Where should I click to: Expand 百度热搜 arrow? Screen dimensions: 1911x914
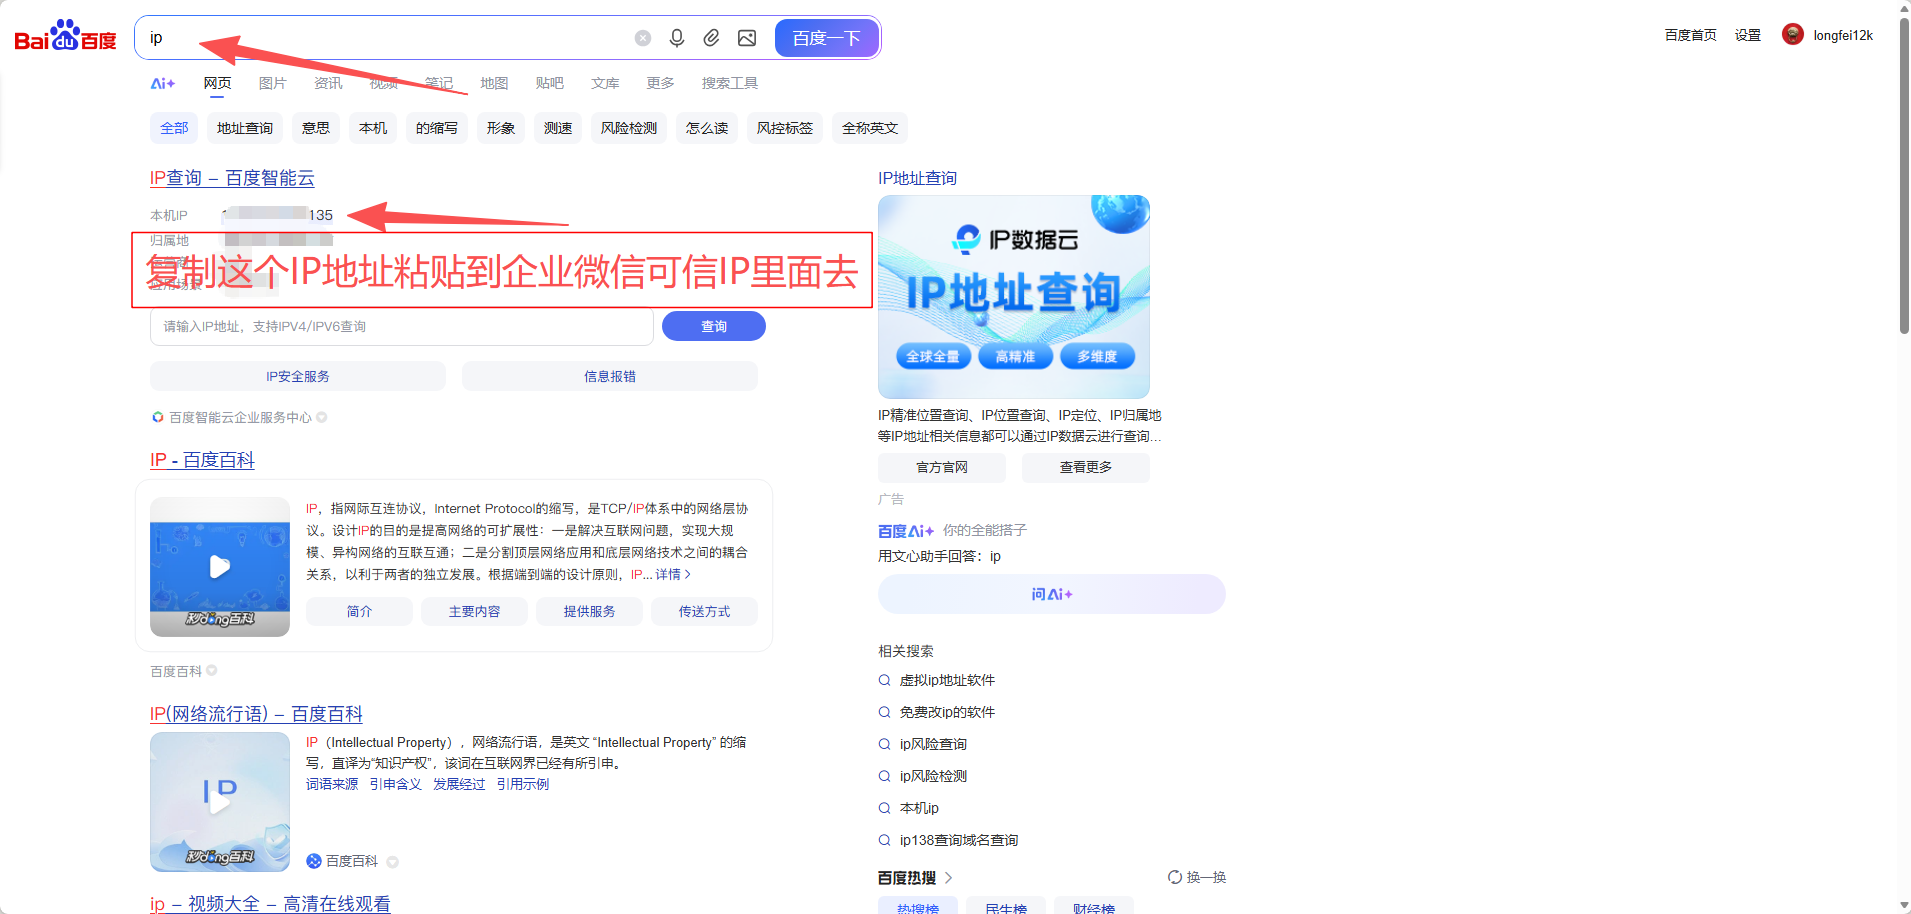coord(948,878)
